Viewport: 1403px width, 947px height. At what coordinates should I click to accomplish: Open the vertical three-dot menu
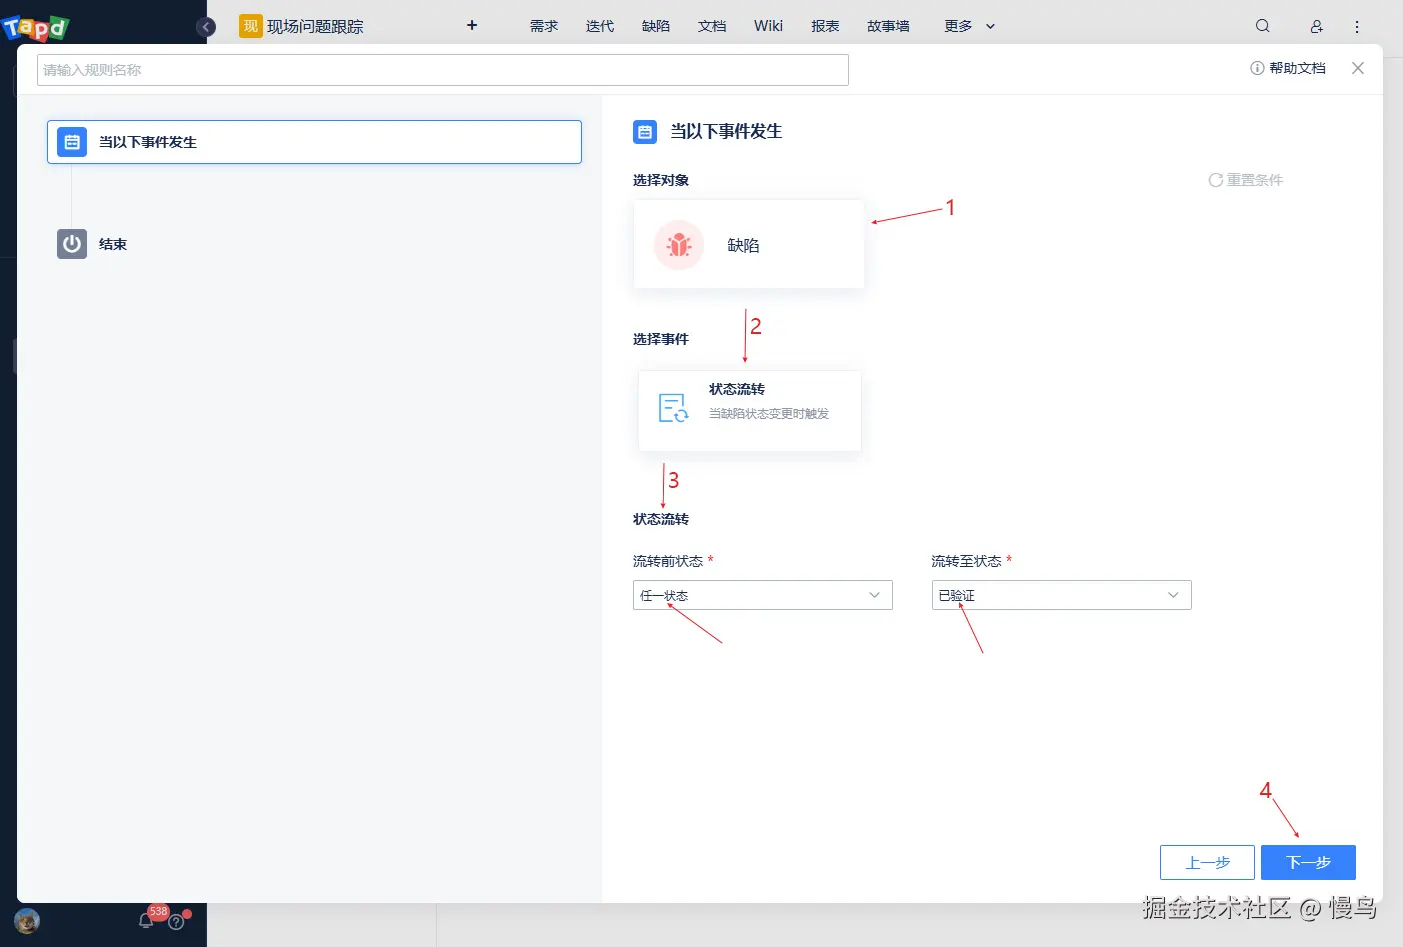pyautogui.click(x=1357, y=27)
